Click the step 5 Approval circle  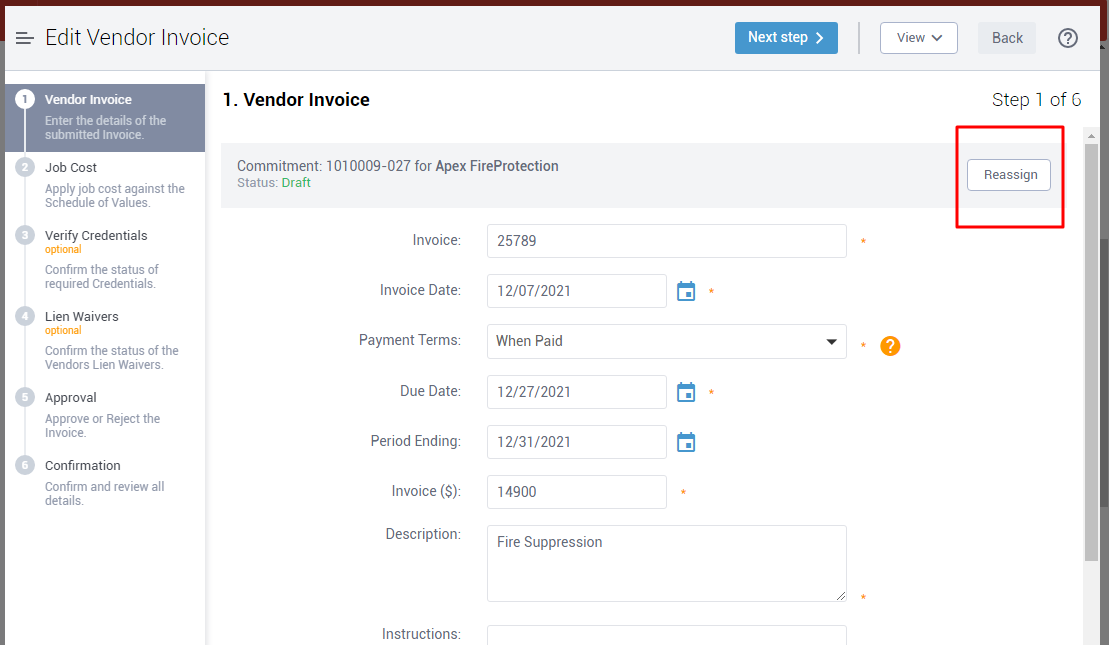[x=25, y=398]
